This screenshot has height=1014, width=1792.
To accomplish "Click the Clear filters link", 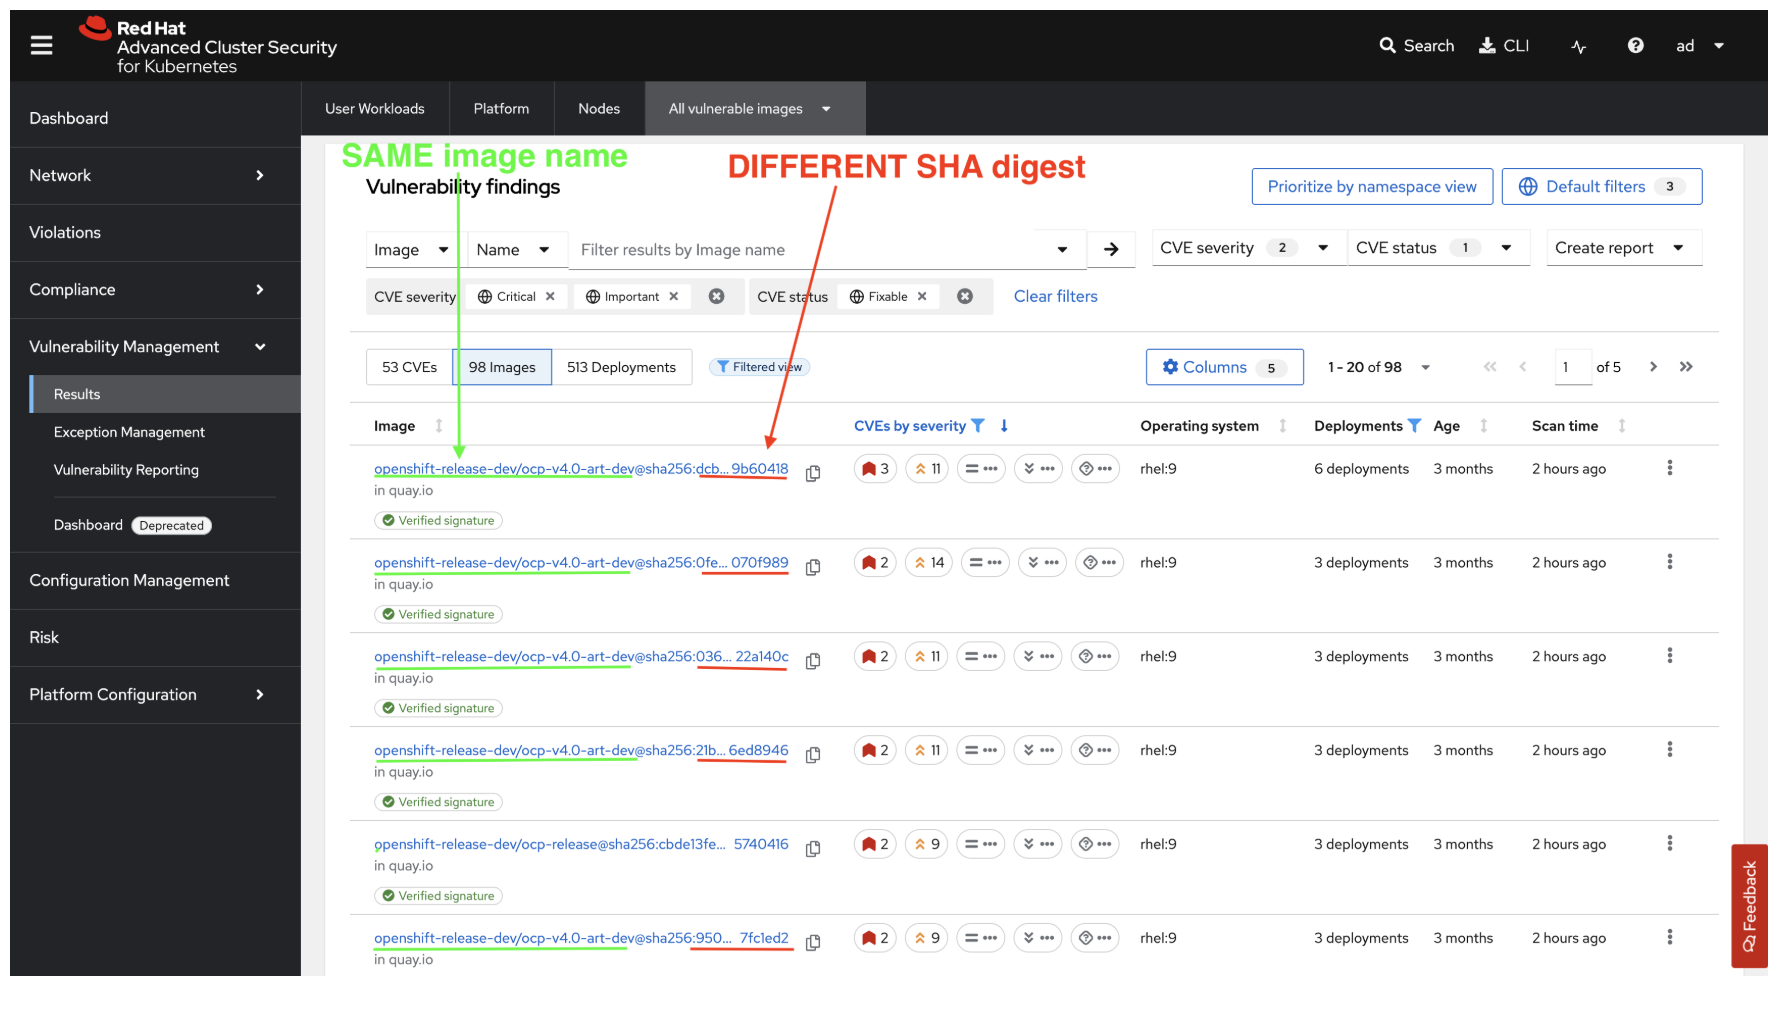I will click(1055, 297).
